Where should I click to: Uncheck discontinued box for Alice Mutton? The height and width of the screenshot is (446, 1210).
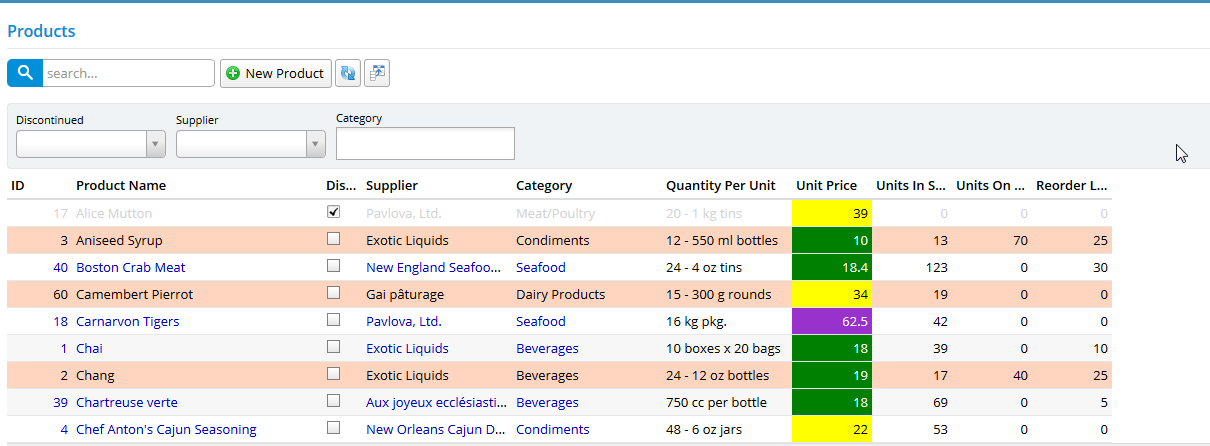tap(334, 212)
